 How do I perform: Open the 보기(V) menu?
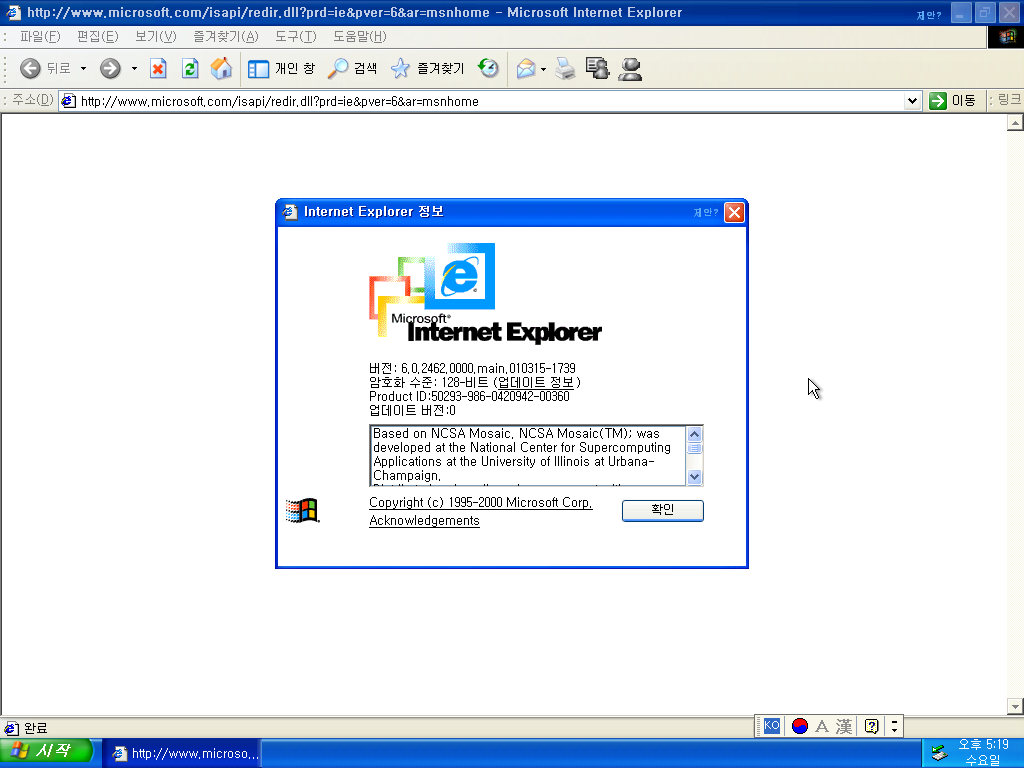(155, 37)
